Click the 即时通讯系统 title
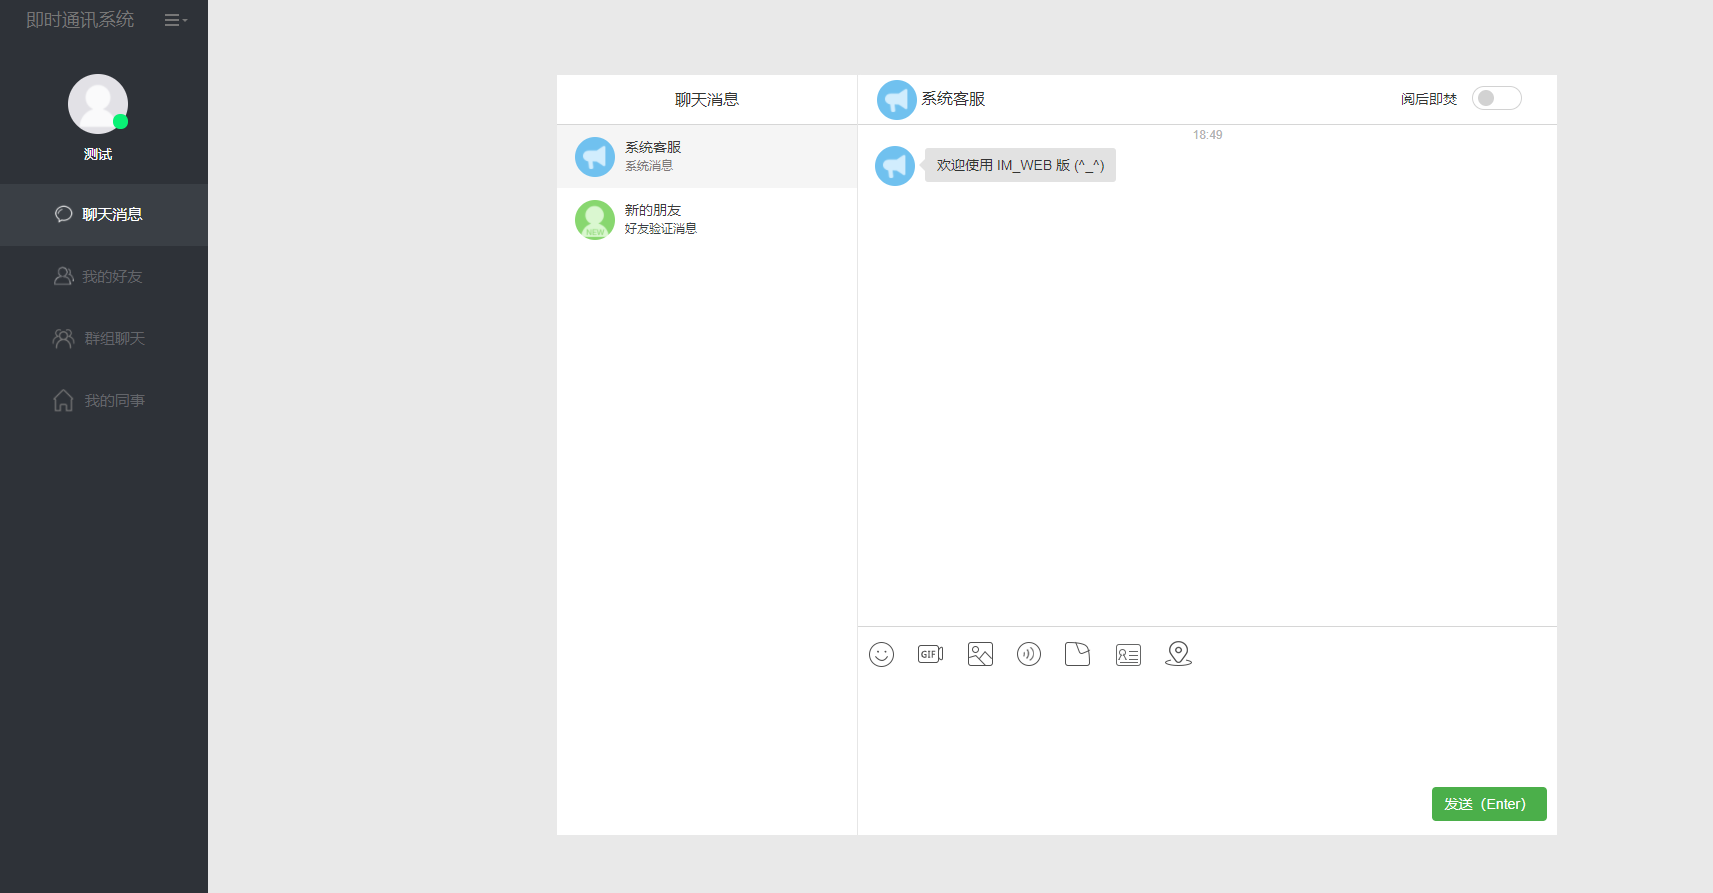This screenshot has height=893, width=1713. pos(80,20)
